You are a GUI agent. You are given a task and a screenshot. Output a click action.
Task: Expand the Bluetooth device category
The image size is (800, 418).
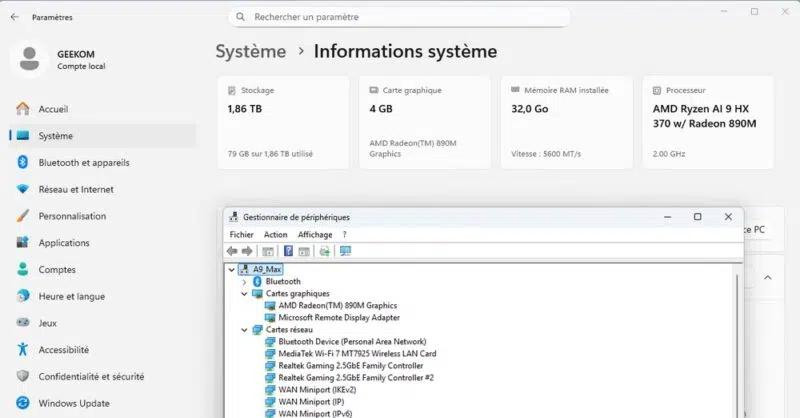pos(244,282)
